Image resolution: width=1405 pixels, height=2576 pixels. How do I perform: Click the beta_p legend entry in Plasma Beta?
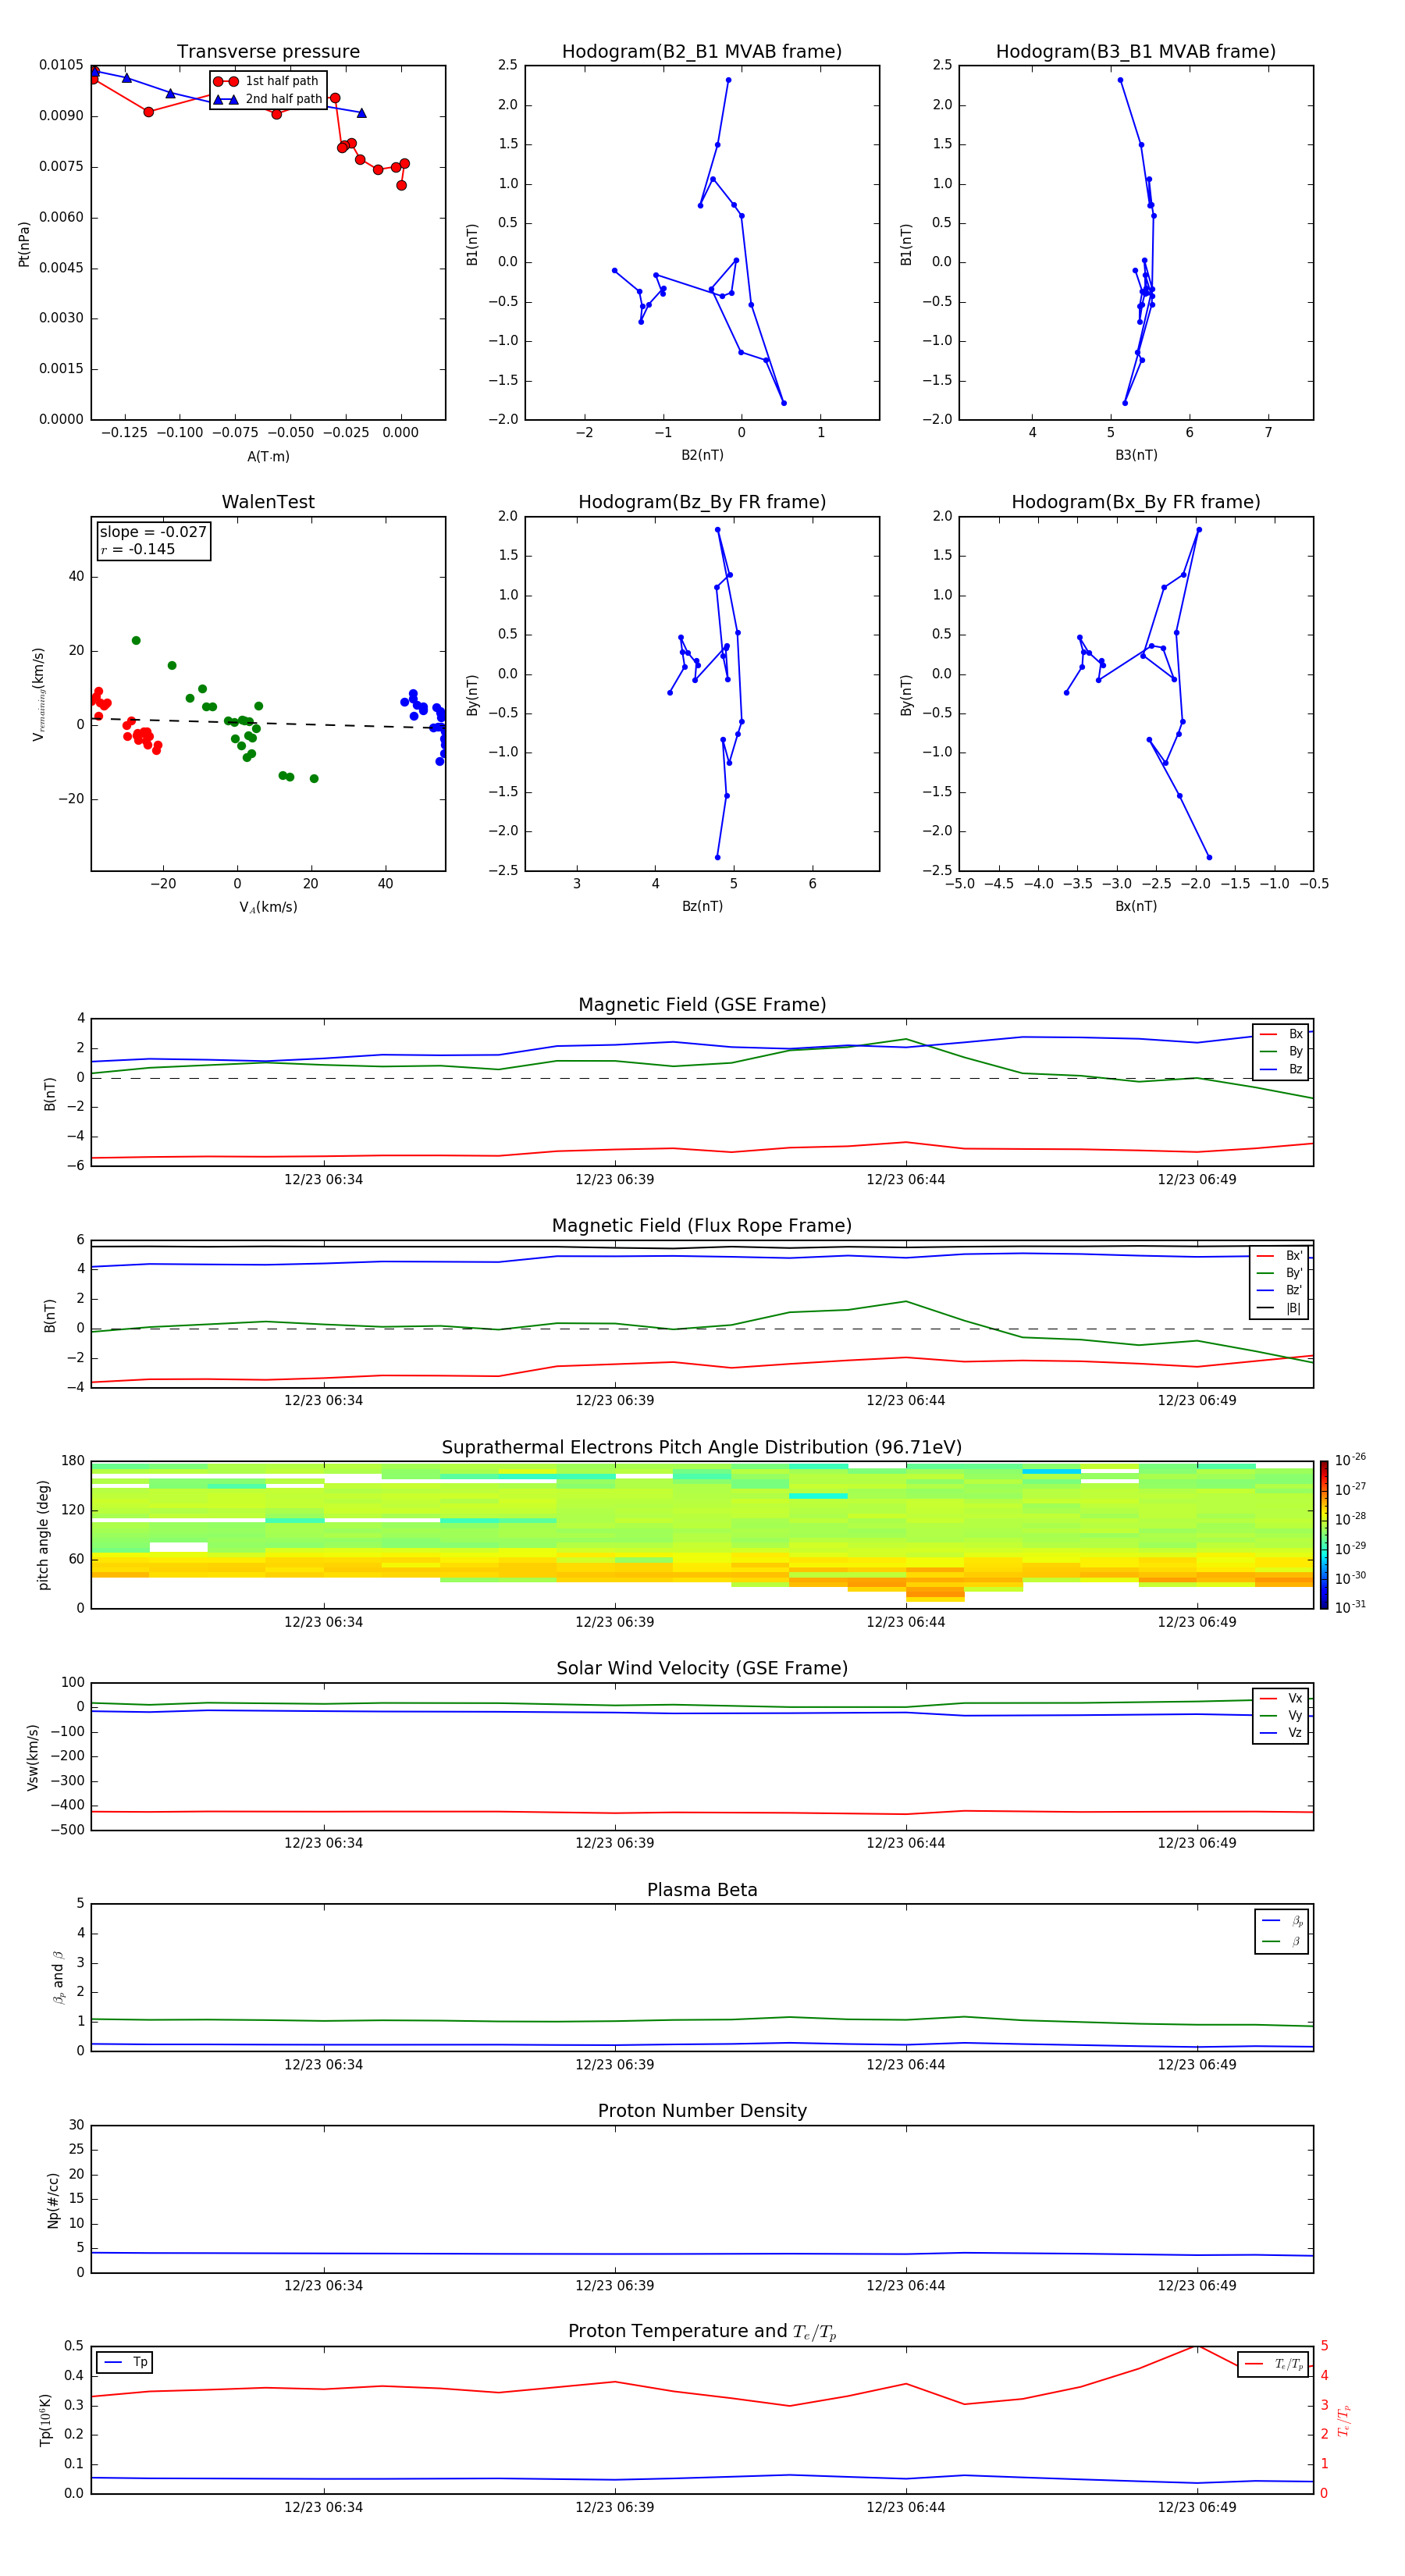coord(1282,1921)
